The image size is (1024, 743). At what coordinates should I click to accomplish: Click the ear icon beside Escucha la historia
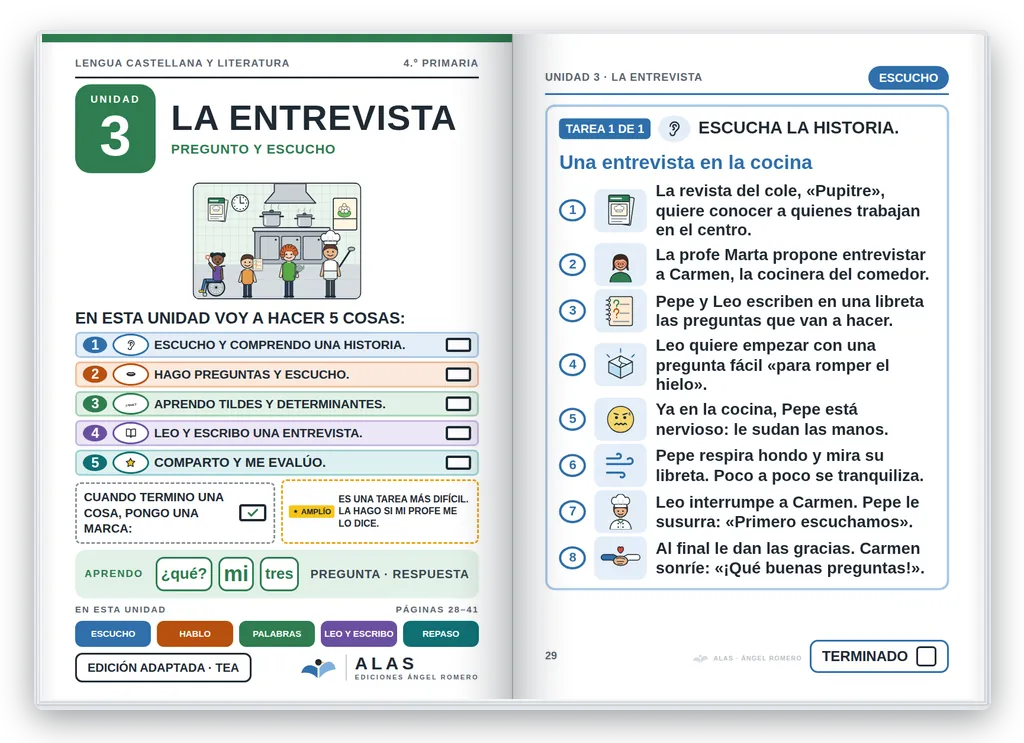click(674, 129)
